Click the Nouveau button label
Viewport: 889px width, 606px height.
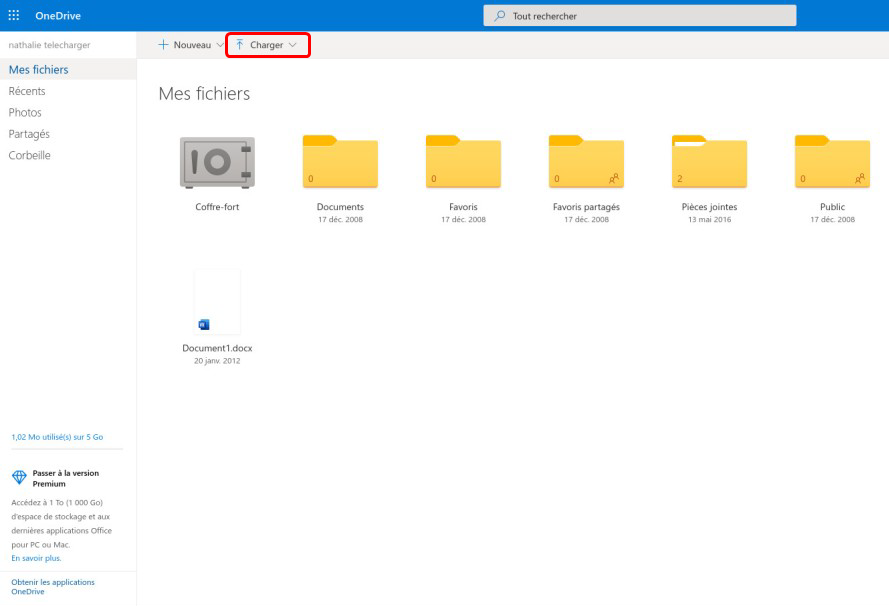pyautogui.click(x=192, y=45)
